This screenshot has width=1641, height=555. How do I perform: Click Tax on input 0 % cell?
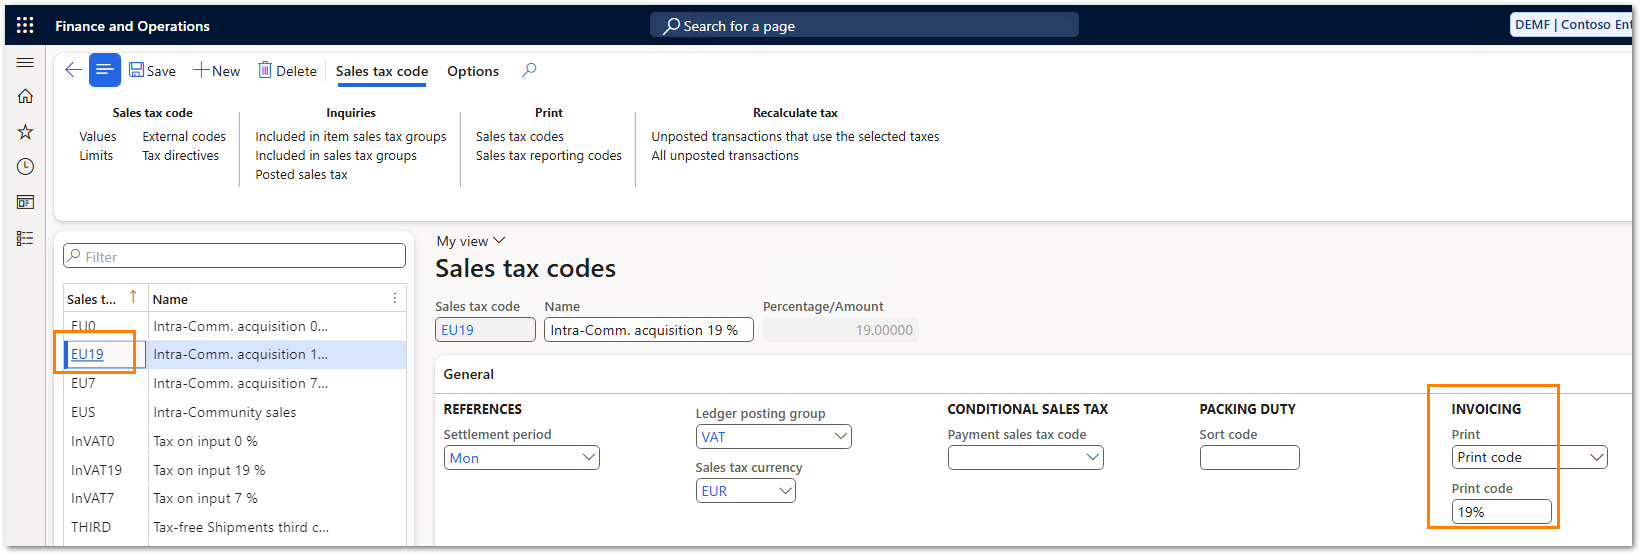tap(205, 441)
